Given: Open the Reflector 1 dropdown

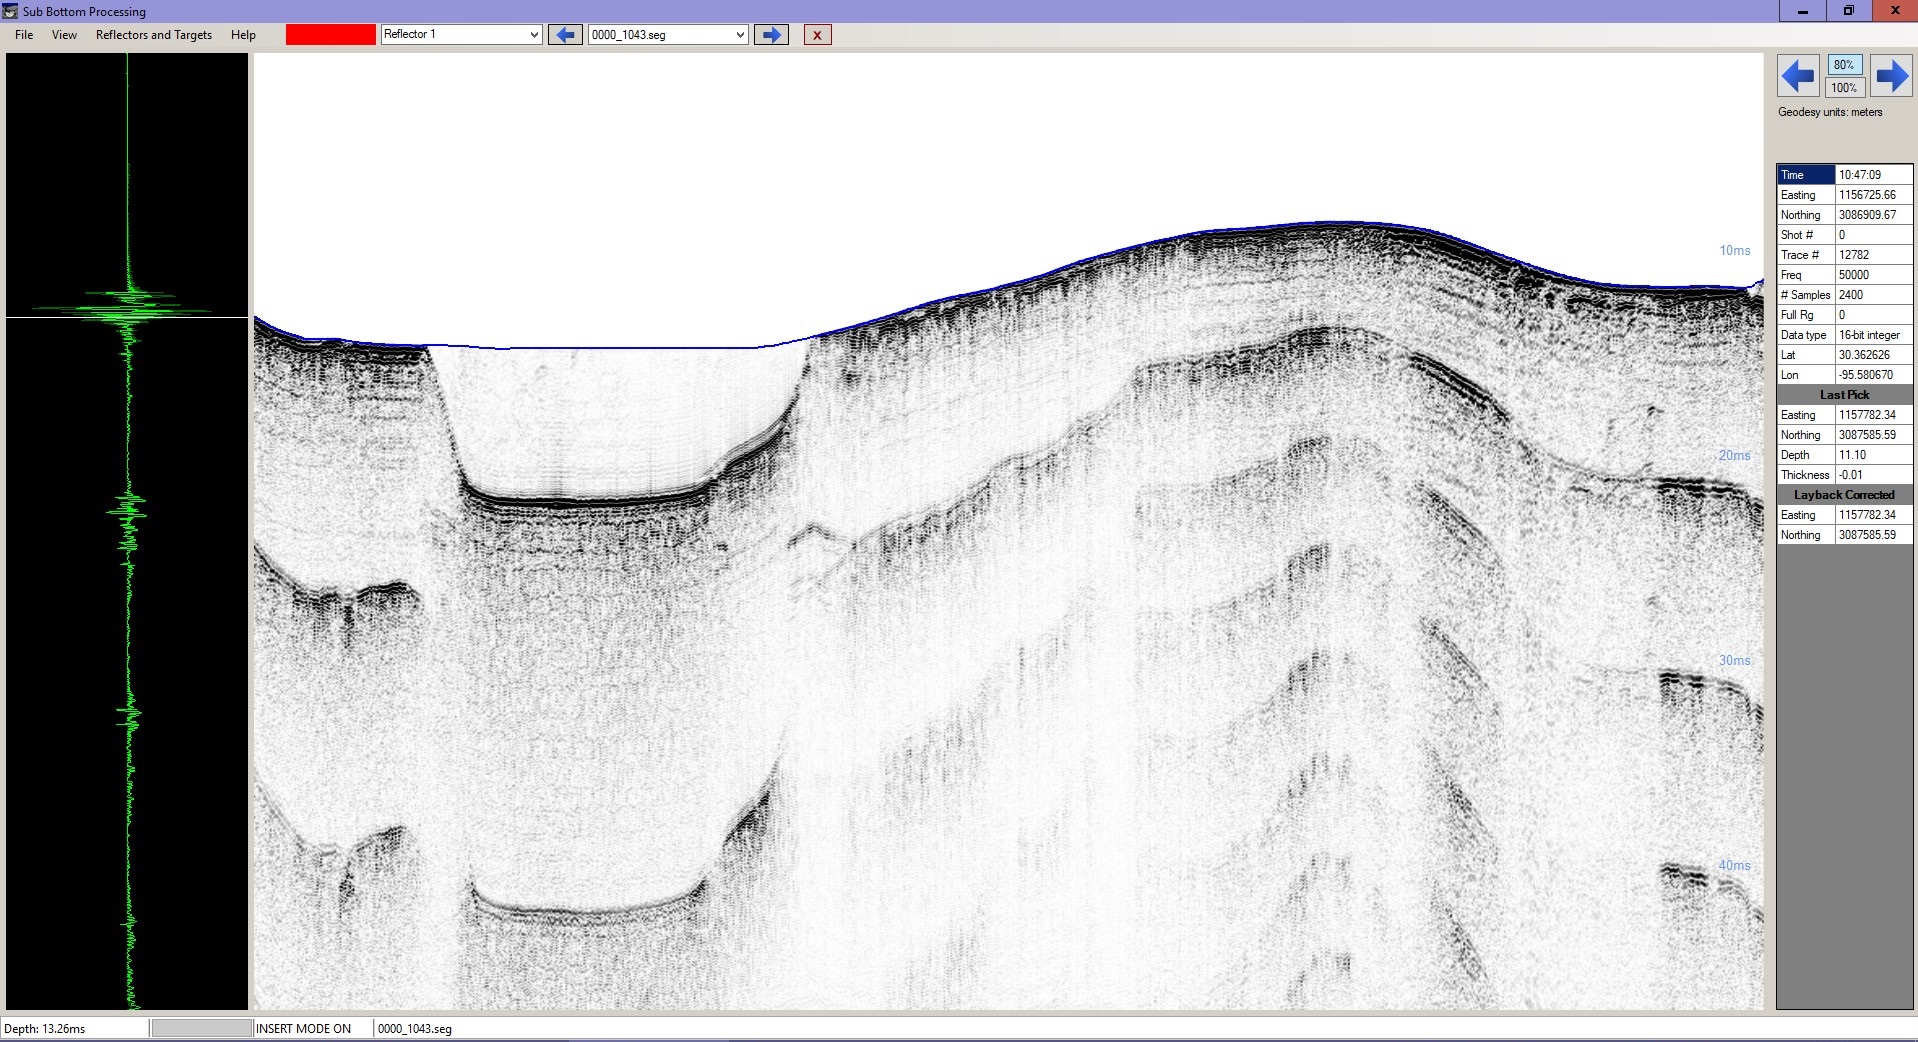Looking at the screenshot, I should coord(533,35).
